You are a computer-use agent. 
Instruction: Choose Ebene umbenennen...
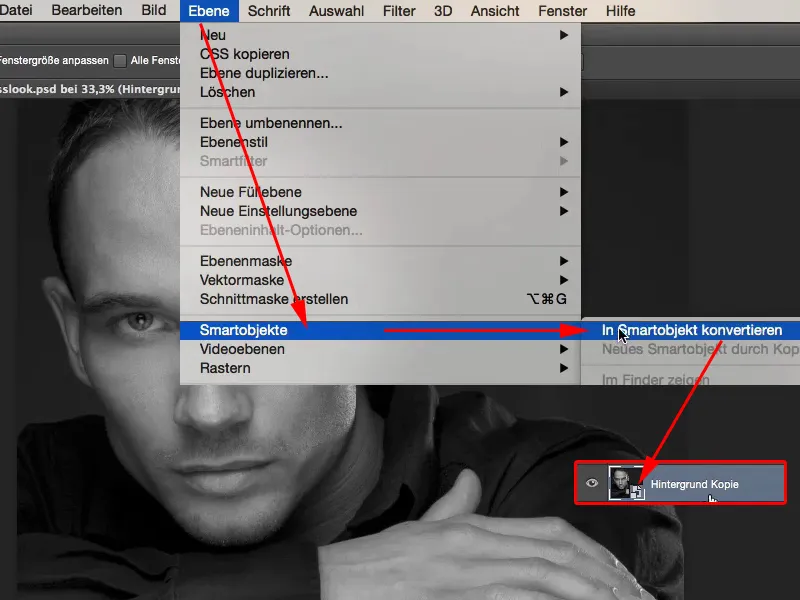[380, 123]
